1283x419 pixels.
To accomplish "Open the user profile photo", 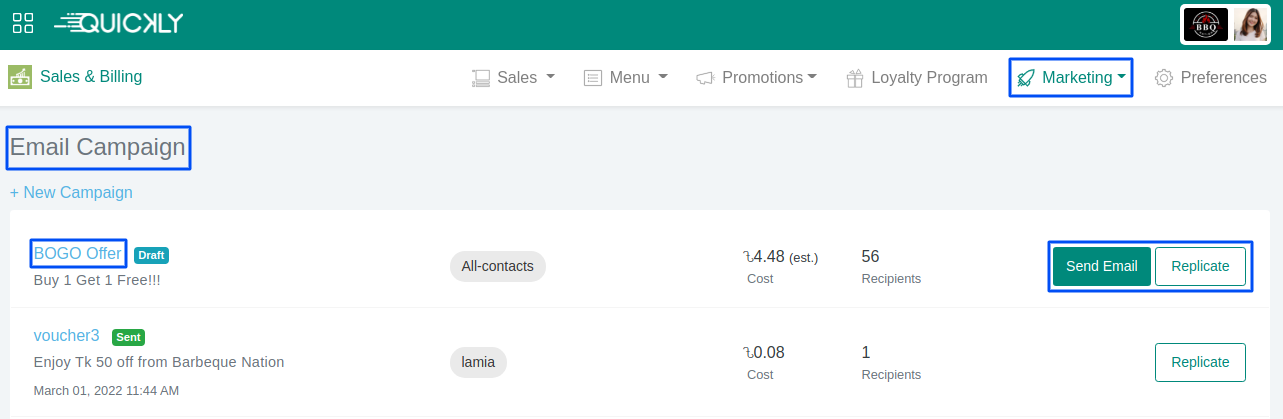I will (x=1250, y=25).
